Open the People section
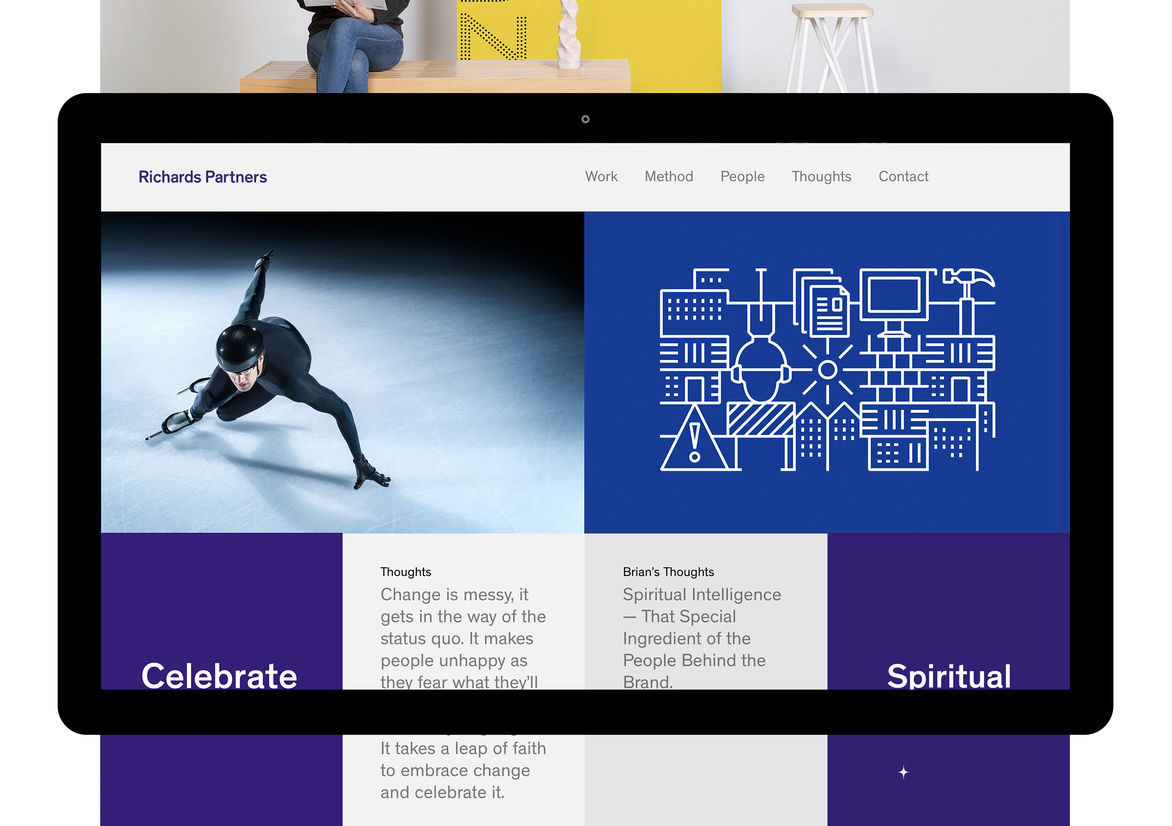The height and width of the screenshot is (826, 1172). pos(742,177)
